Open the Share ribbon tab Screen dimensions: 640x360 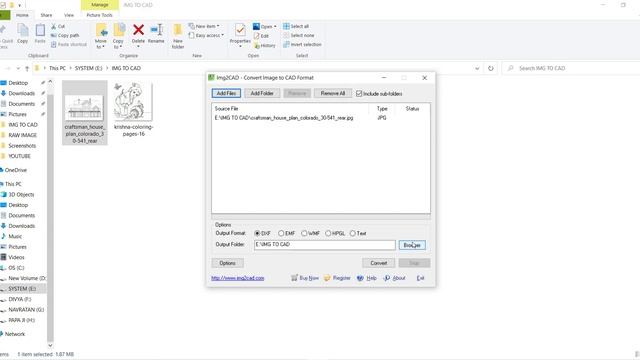(x=46, y=15)
